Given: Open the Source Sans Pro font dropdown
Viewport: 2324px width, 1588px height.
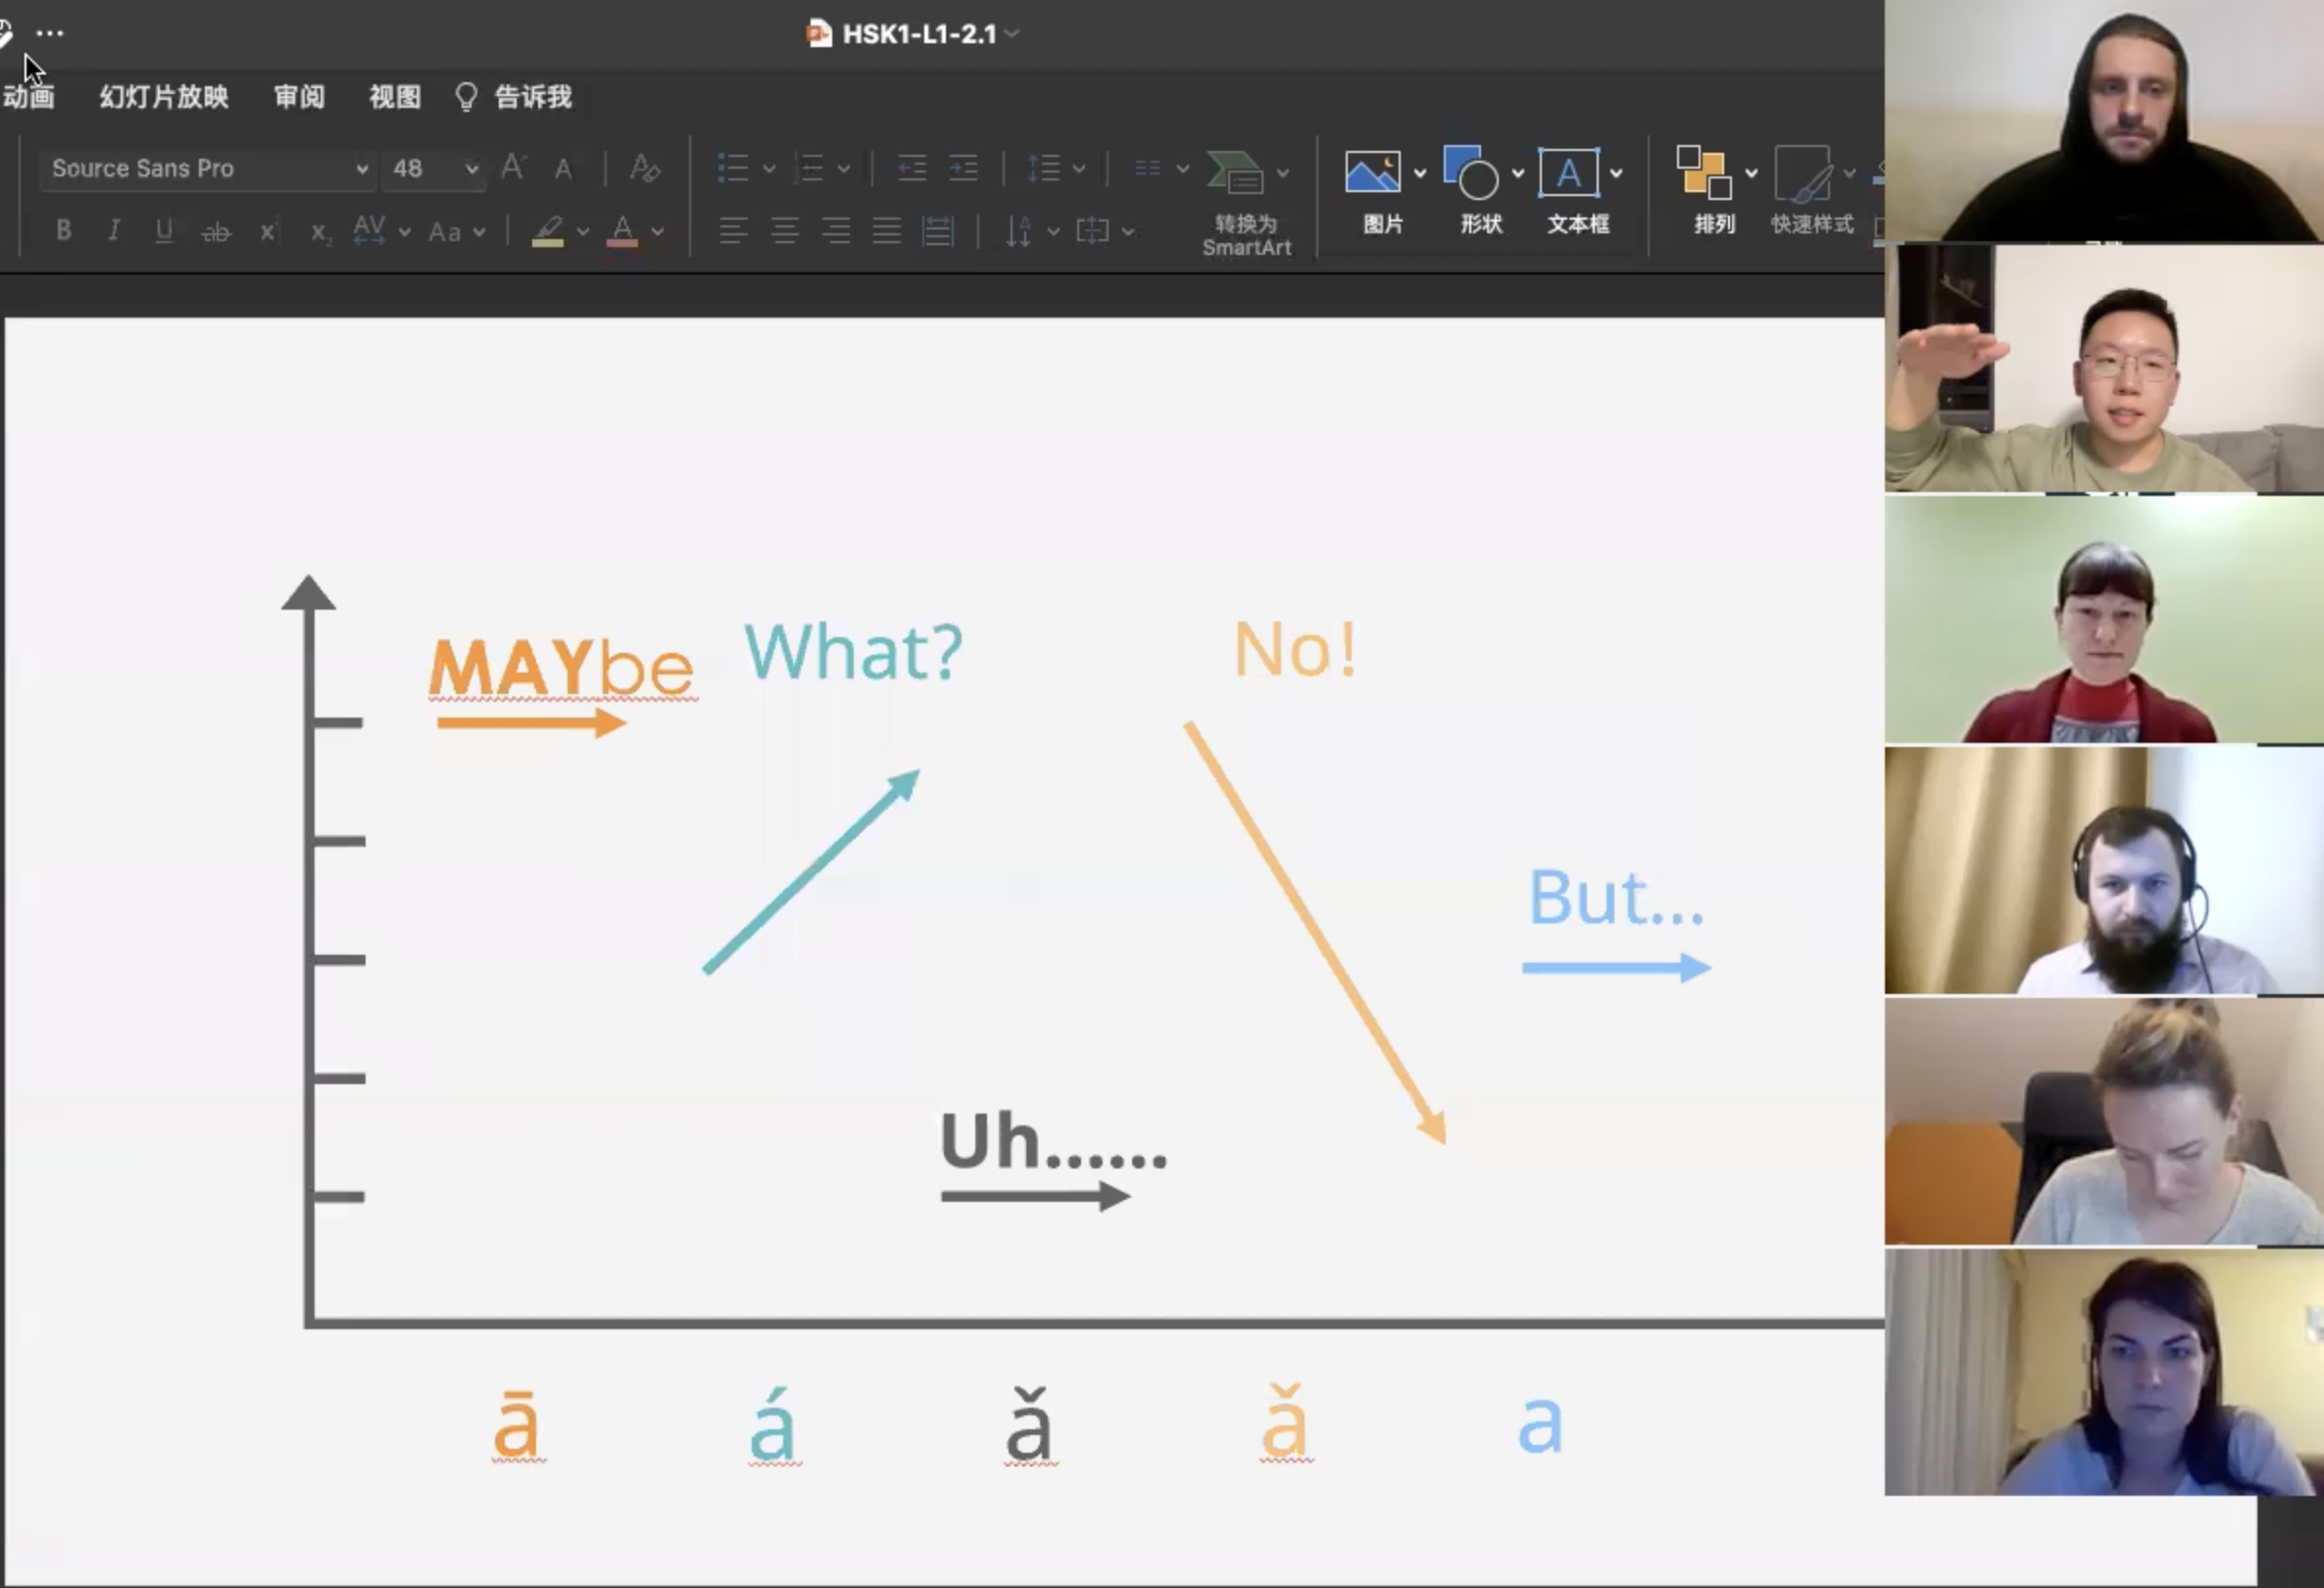Looking at the screenshot, I should [362, 169].
